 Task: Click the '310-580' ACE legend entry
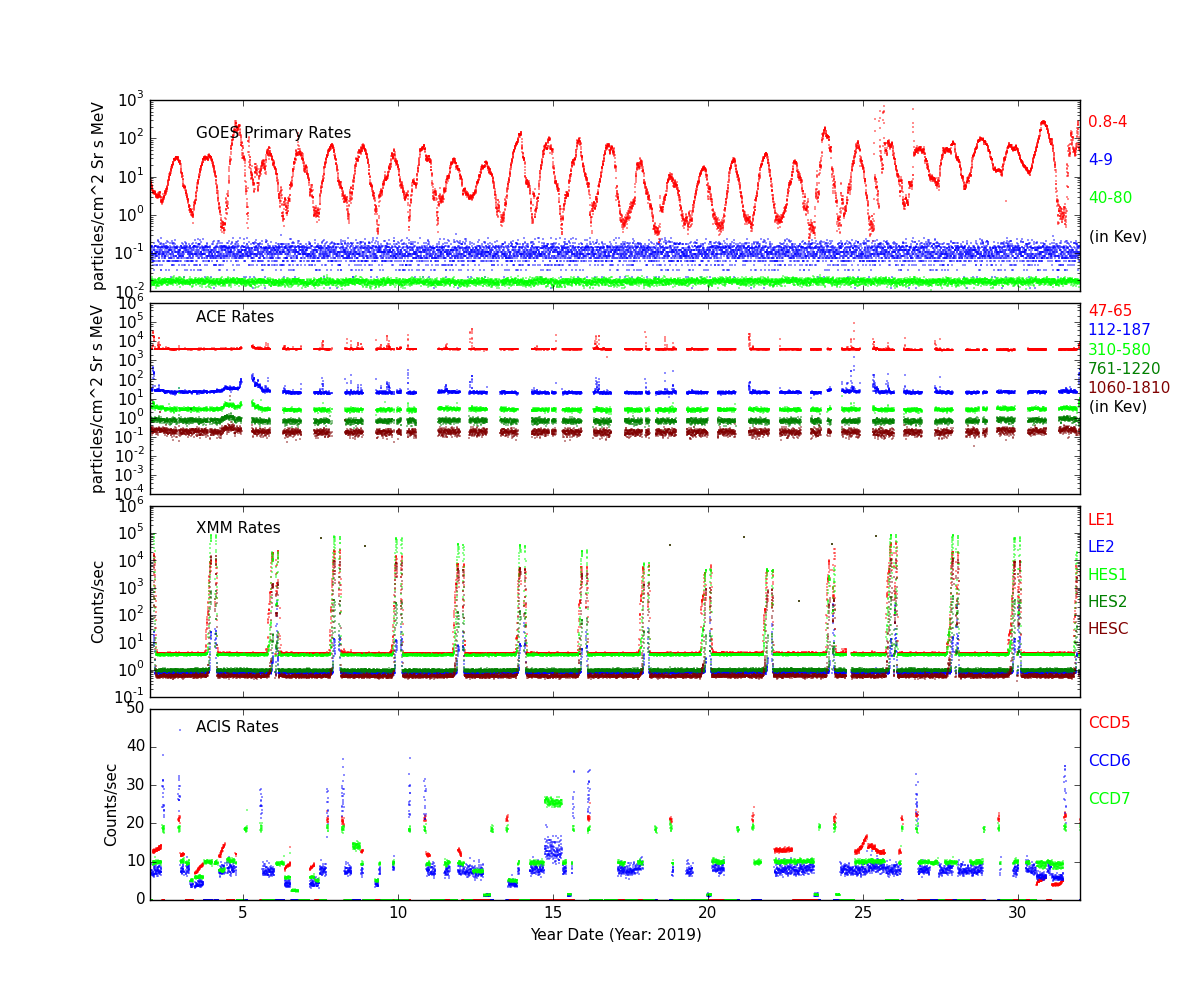tap(1119, 350)
